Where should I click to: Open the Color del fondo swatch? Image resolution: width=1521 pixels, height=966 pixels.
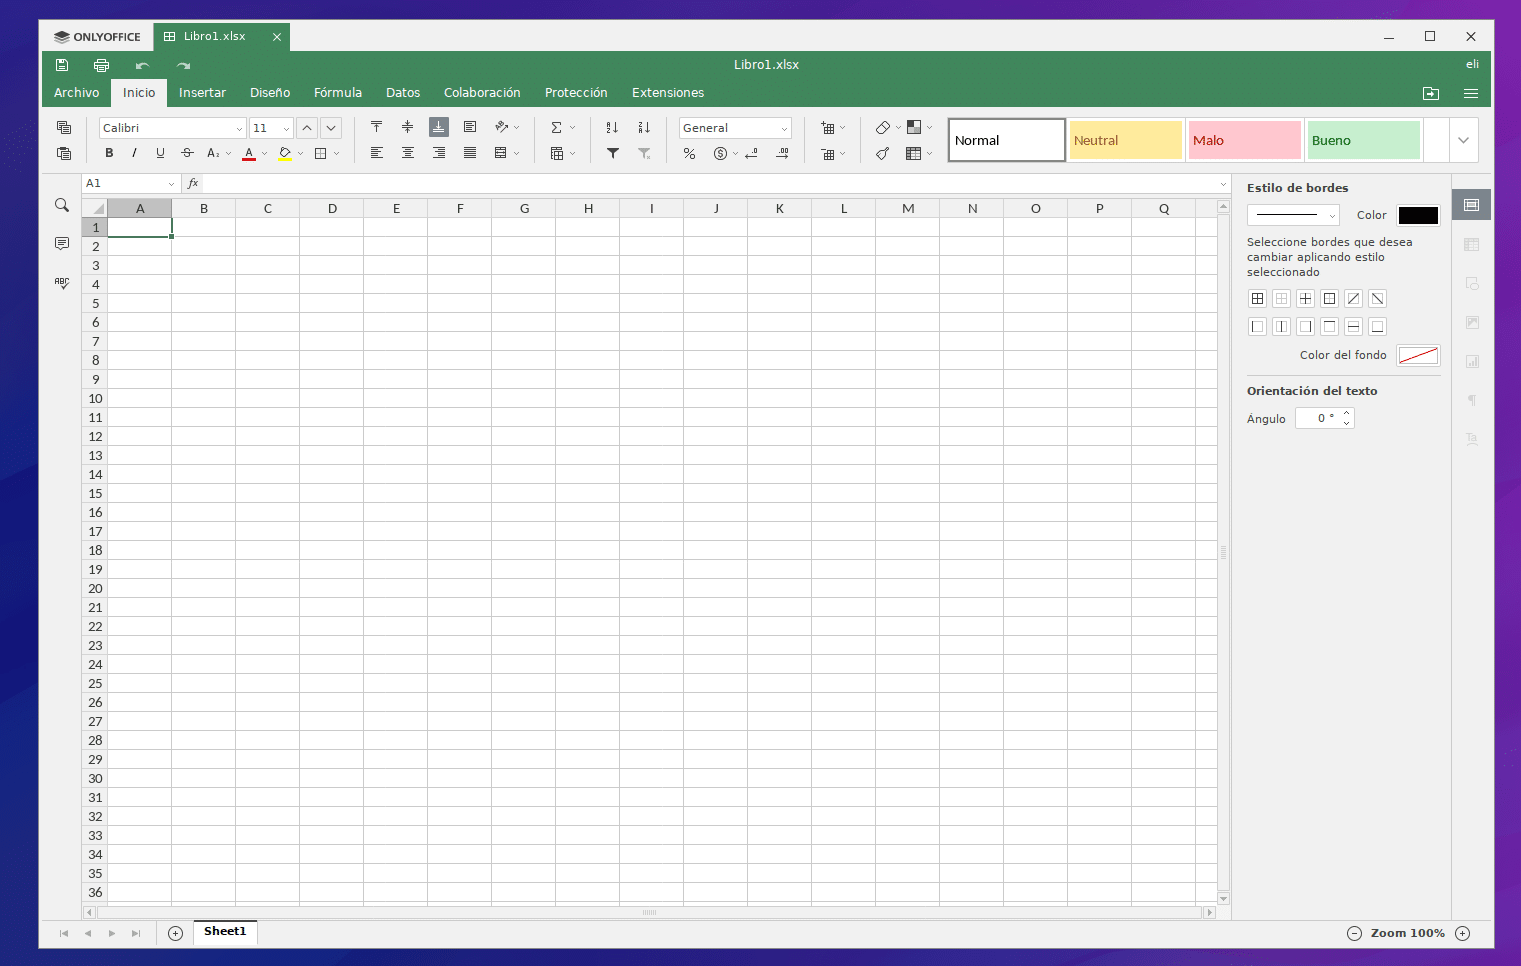tap(1418, 355)
